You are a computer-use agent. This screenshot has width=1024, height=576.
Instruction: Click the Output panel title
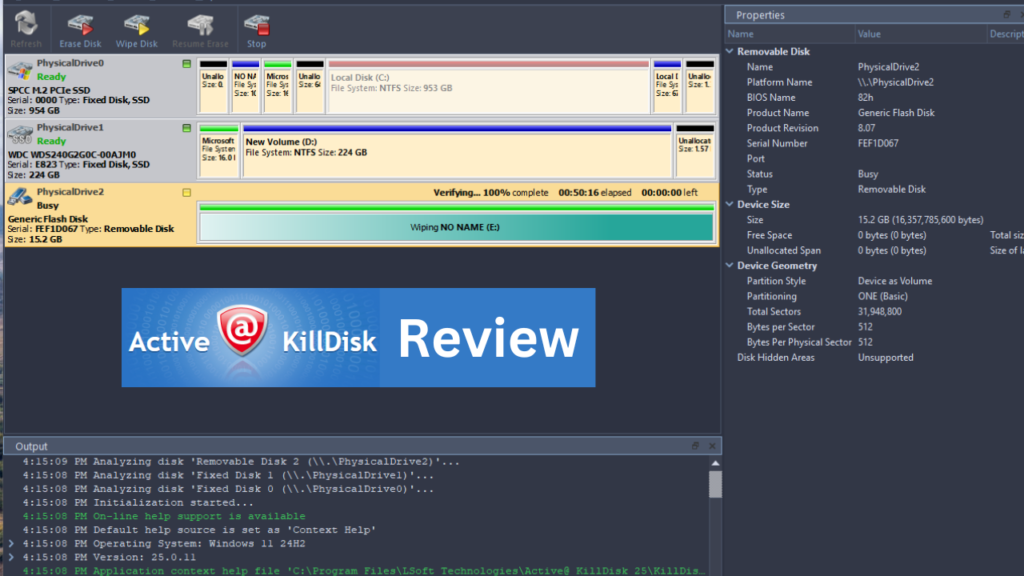point(31,446)
